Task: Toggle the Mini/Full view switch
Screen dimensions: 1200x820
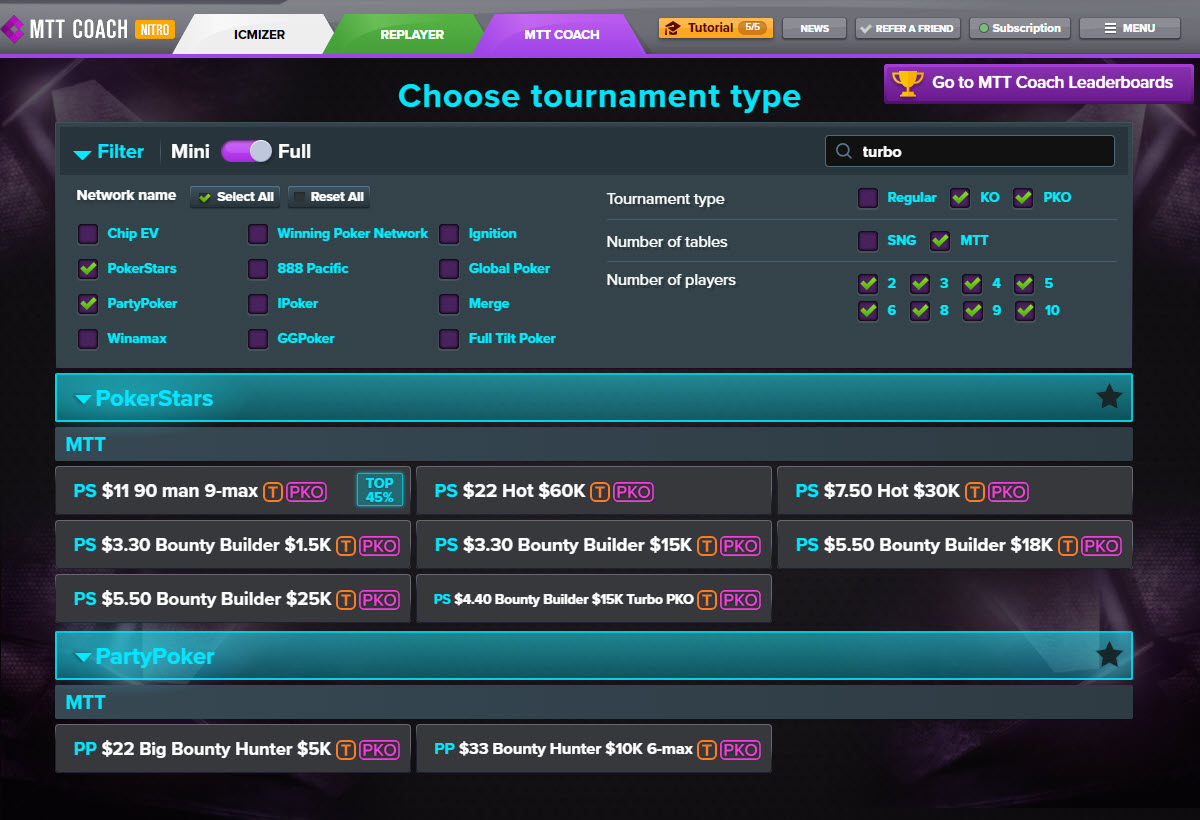Action: click(246, 151)
